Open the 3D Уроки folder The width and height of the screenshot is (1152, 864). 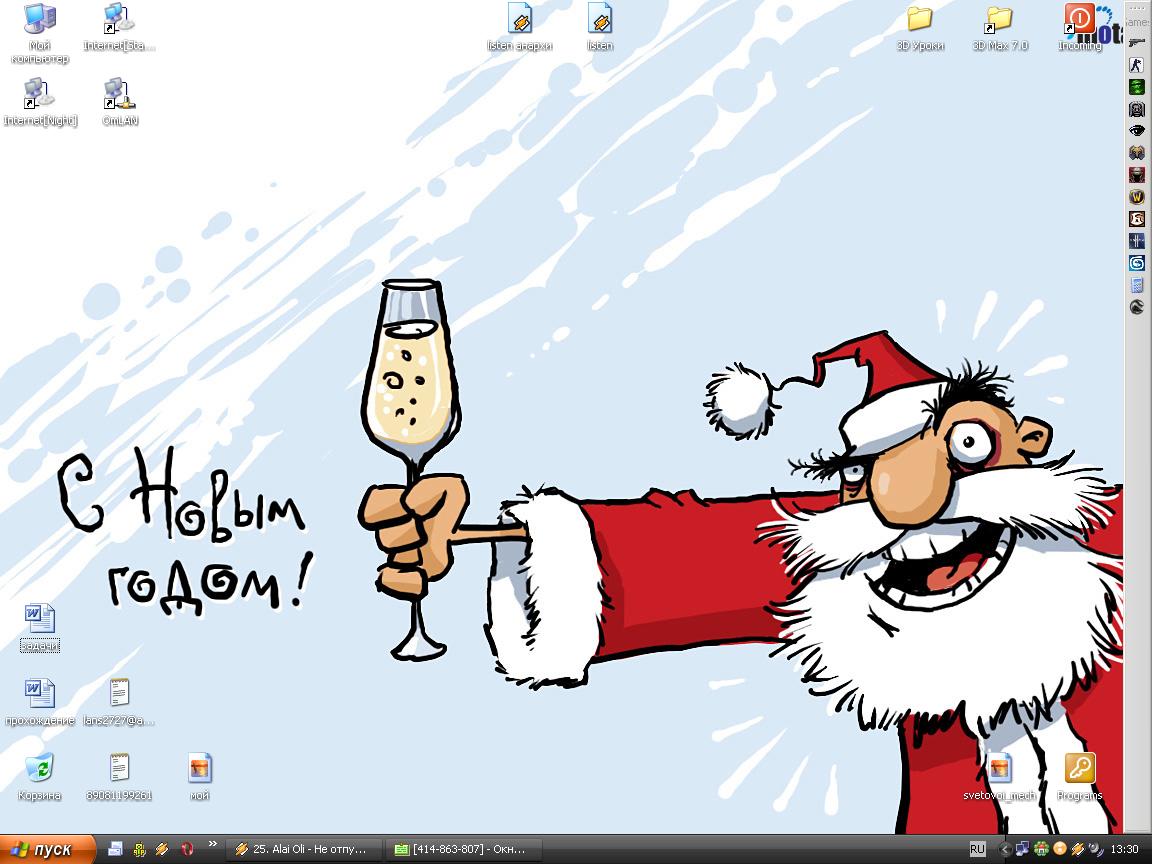point(920,27)
